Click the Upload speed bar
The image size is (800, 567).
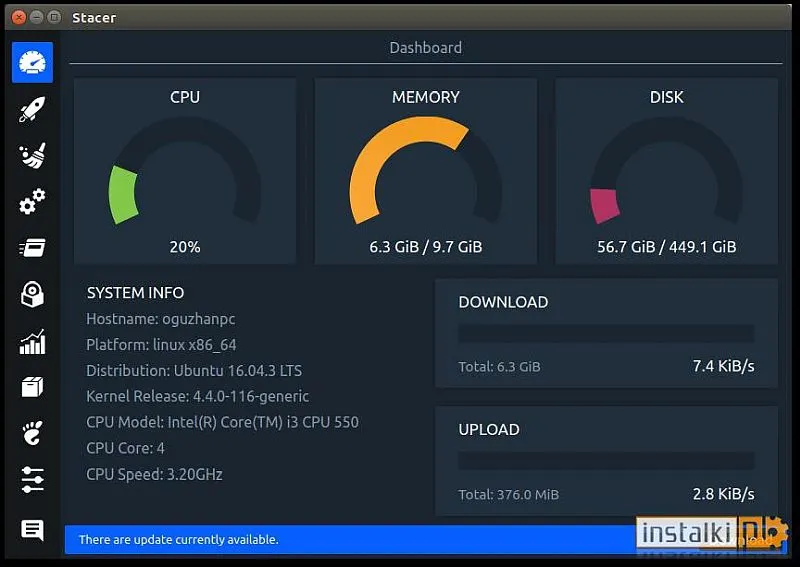[606, 461]
